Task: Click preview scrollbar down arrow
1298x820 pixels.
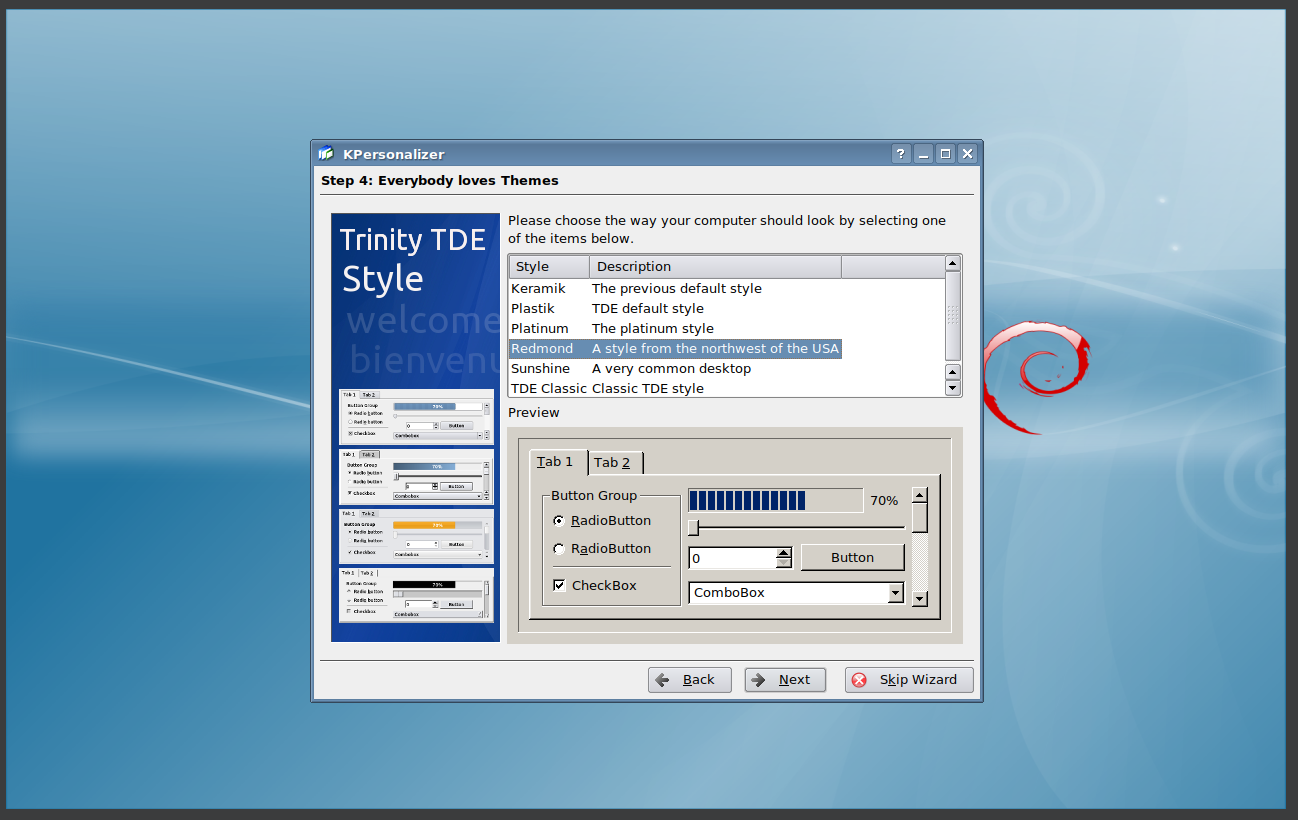Action: [x=920, y=599]
